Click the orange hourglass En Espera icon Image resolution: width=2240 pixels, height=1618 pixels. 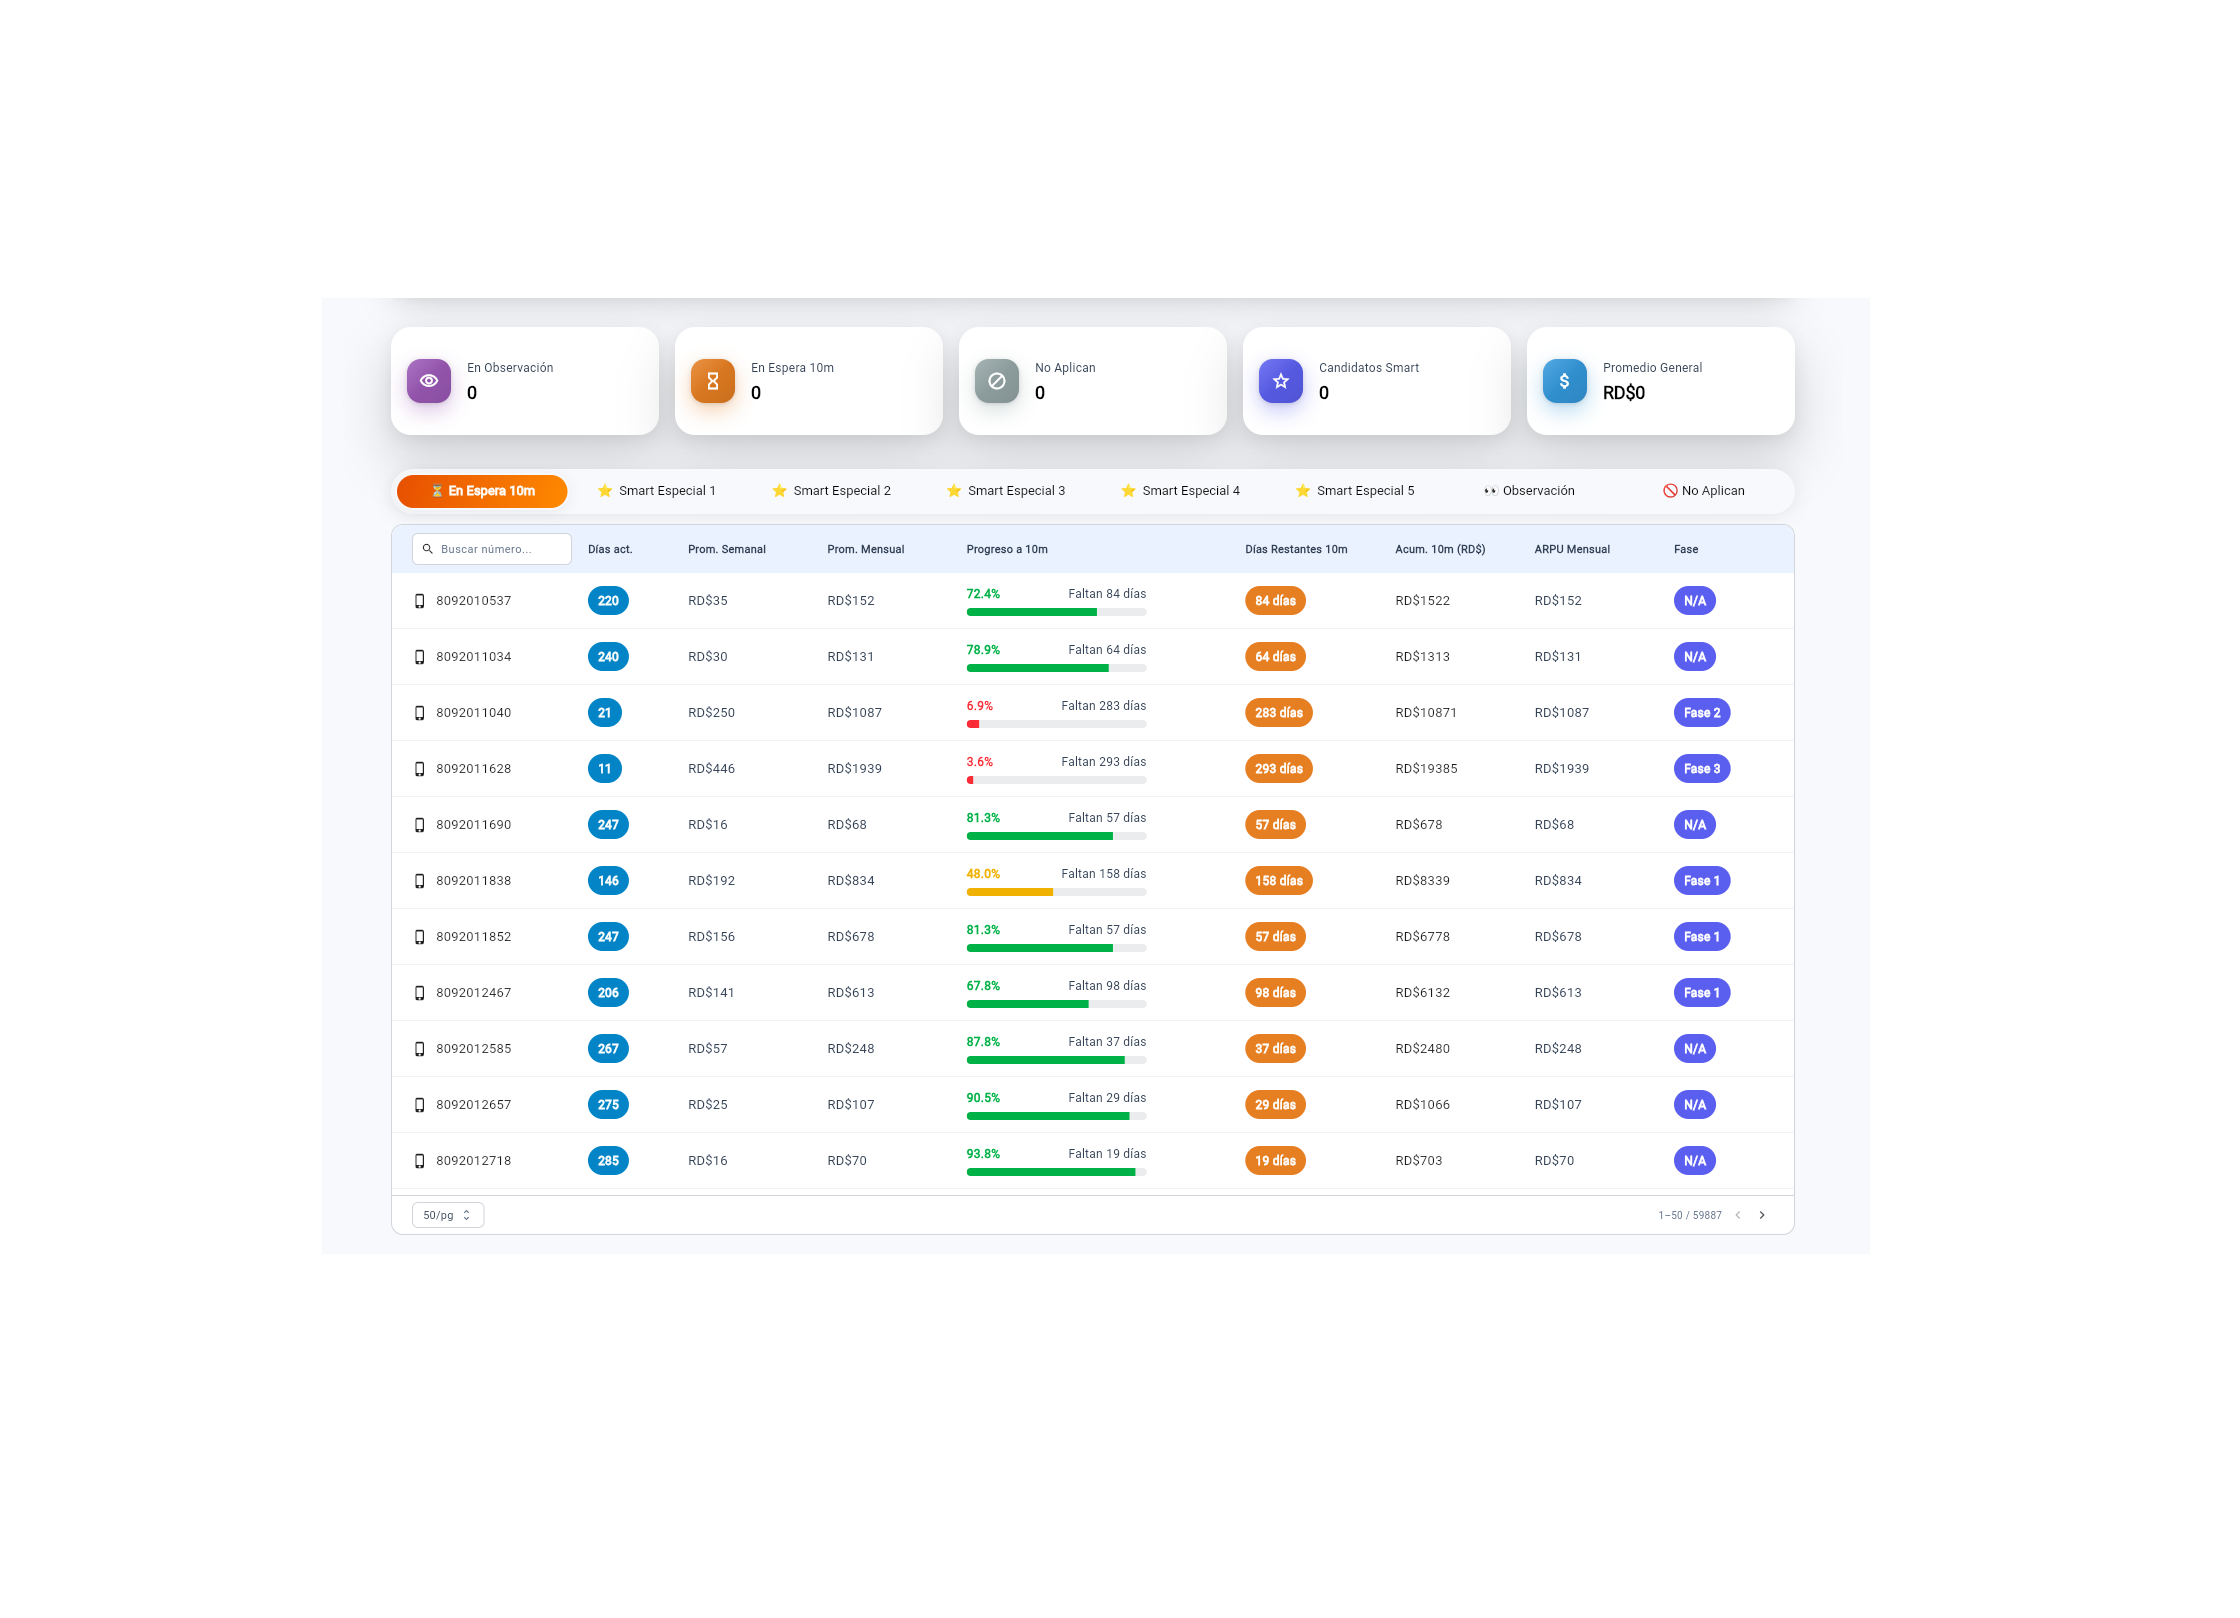pos(713,381)
